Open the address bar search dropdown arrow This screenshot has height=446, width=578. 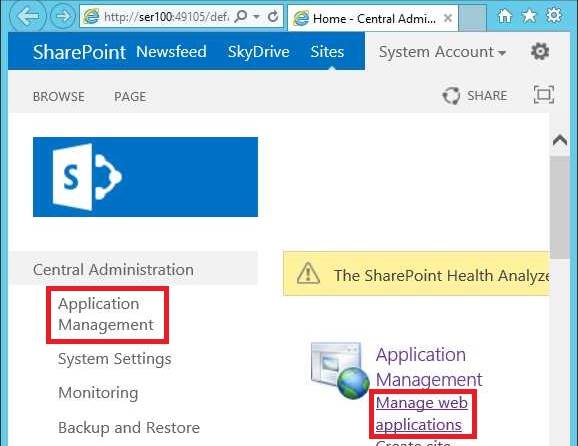[x=257, y=17]
